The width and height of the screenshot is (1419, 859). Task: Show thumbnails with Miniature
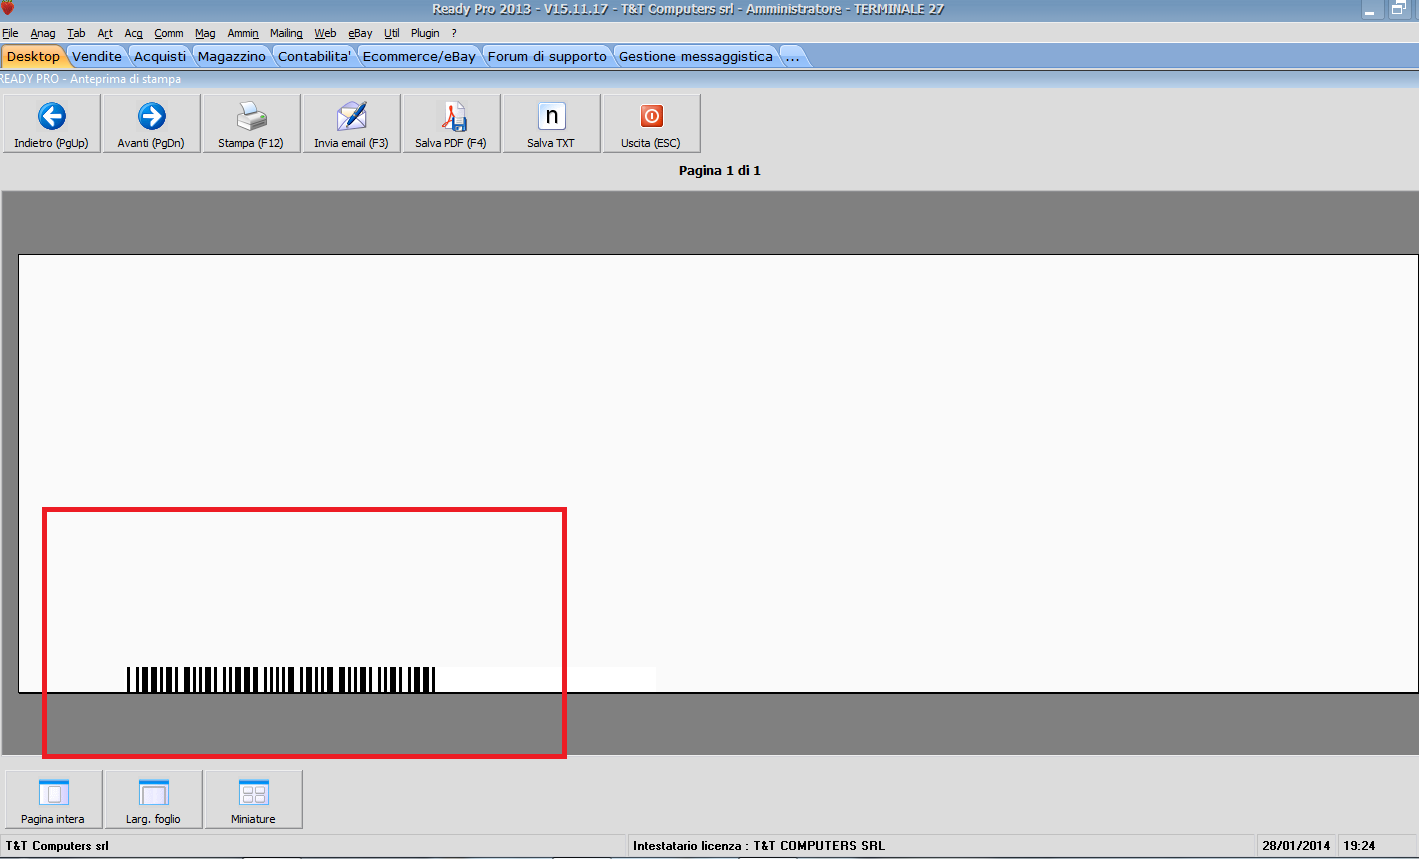253,799
